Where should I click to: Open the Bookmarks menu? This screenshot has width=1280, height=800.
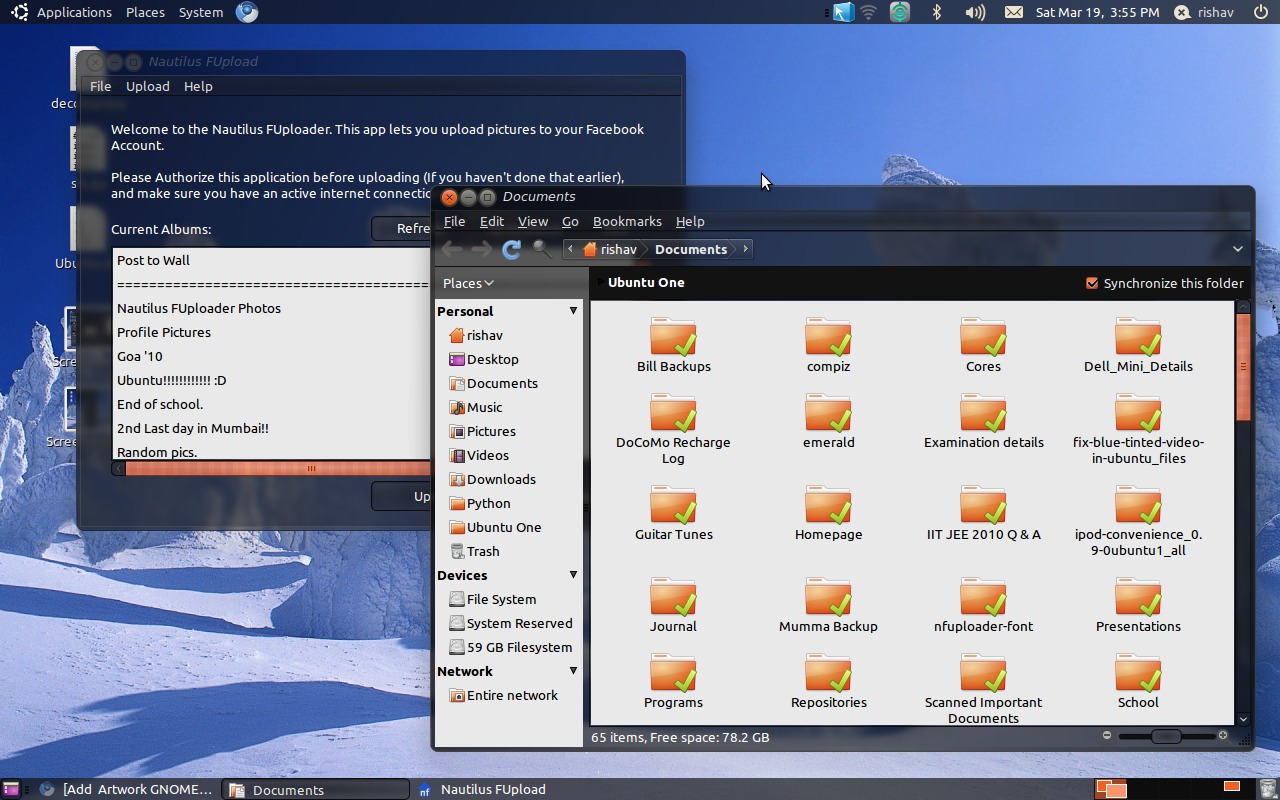click(627, 221)
